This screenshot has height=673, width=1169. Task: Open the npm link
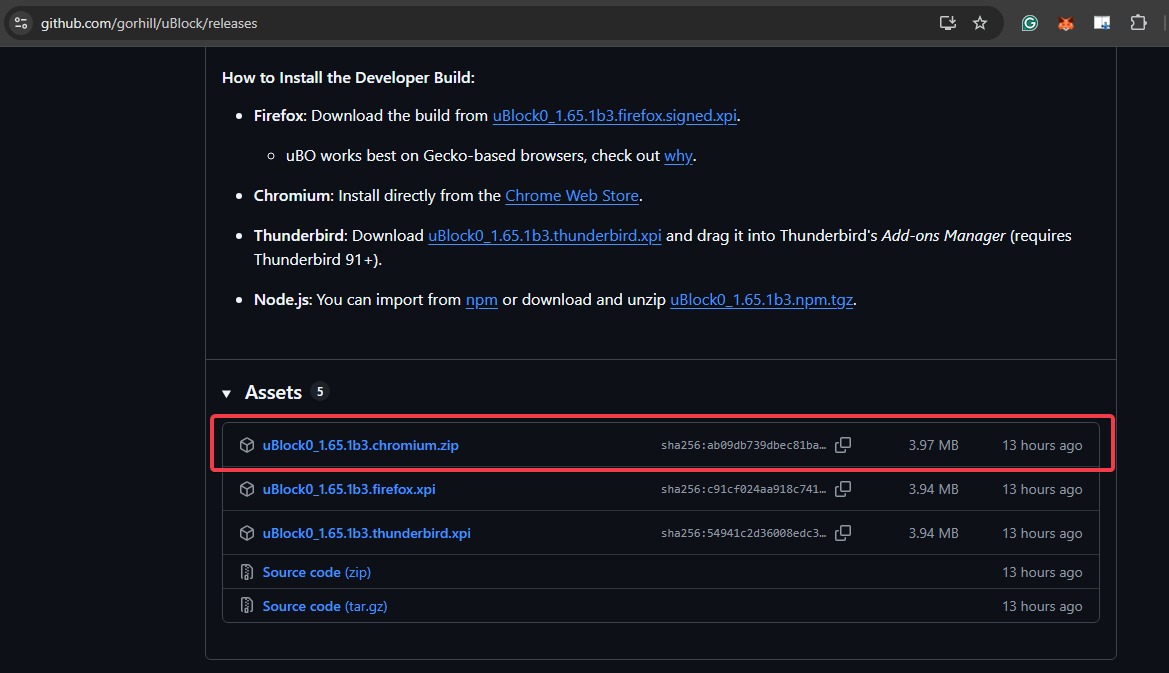coord(481,300)
